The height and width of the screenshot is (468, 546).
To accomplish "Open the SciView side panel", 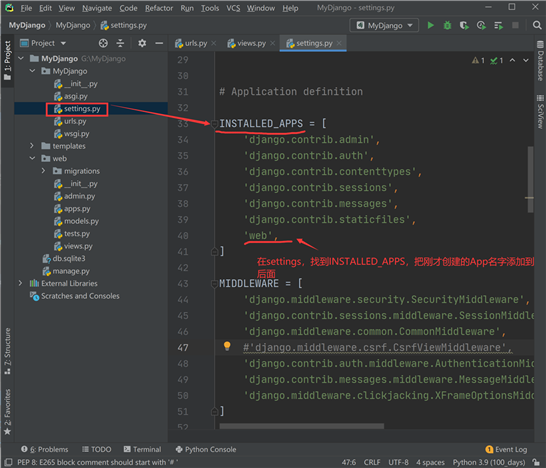I will tap(540, 112).
